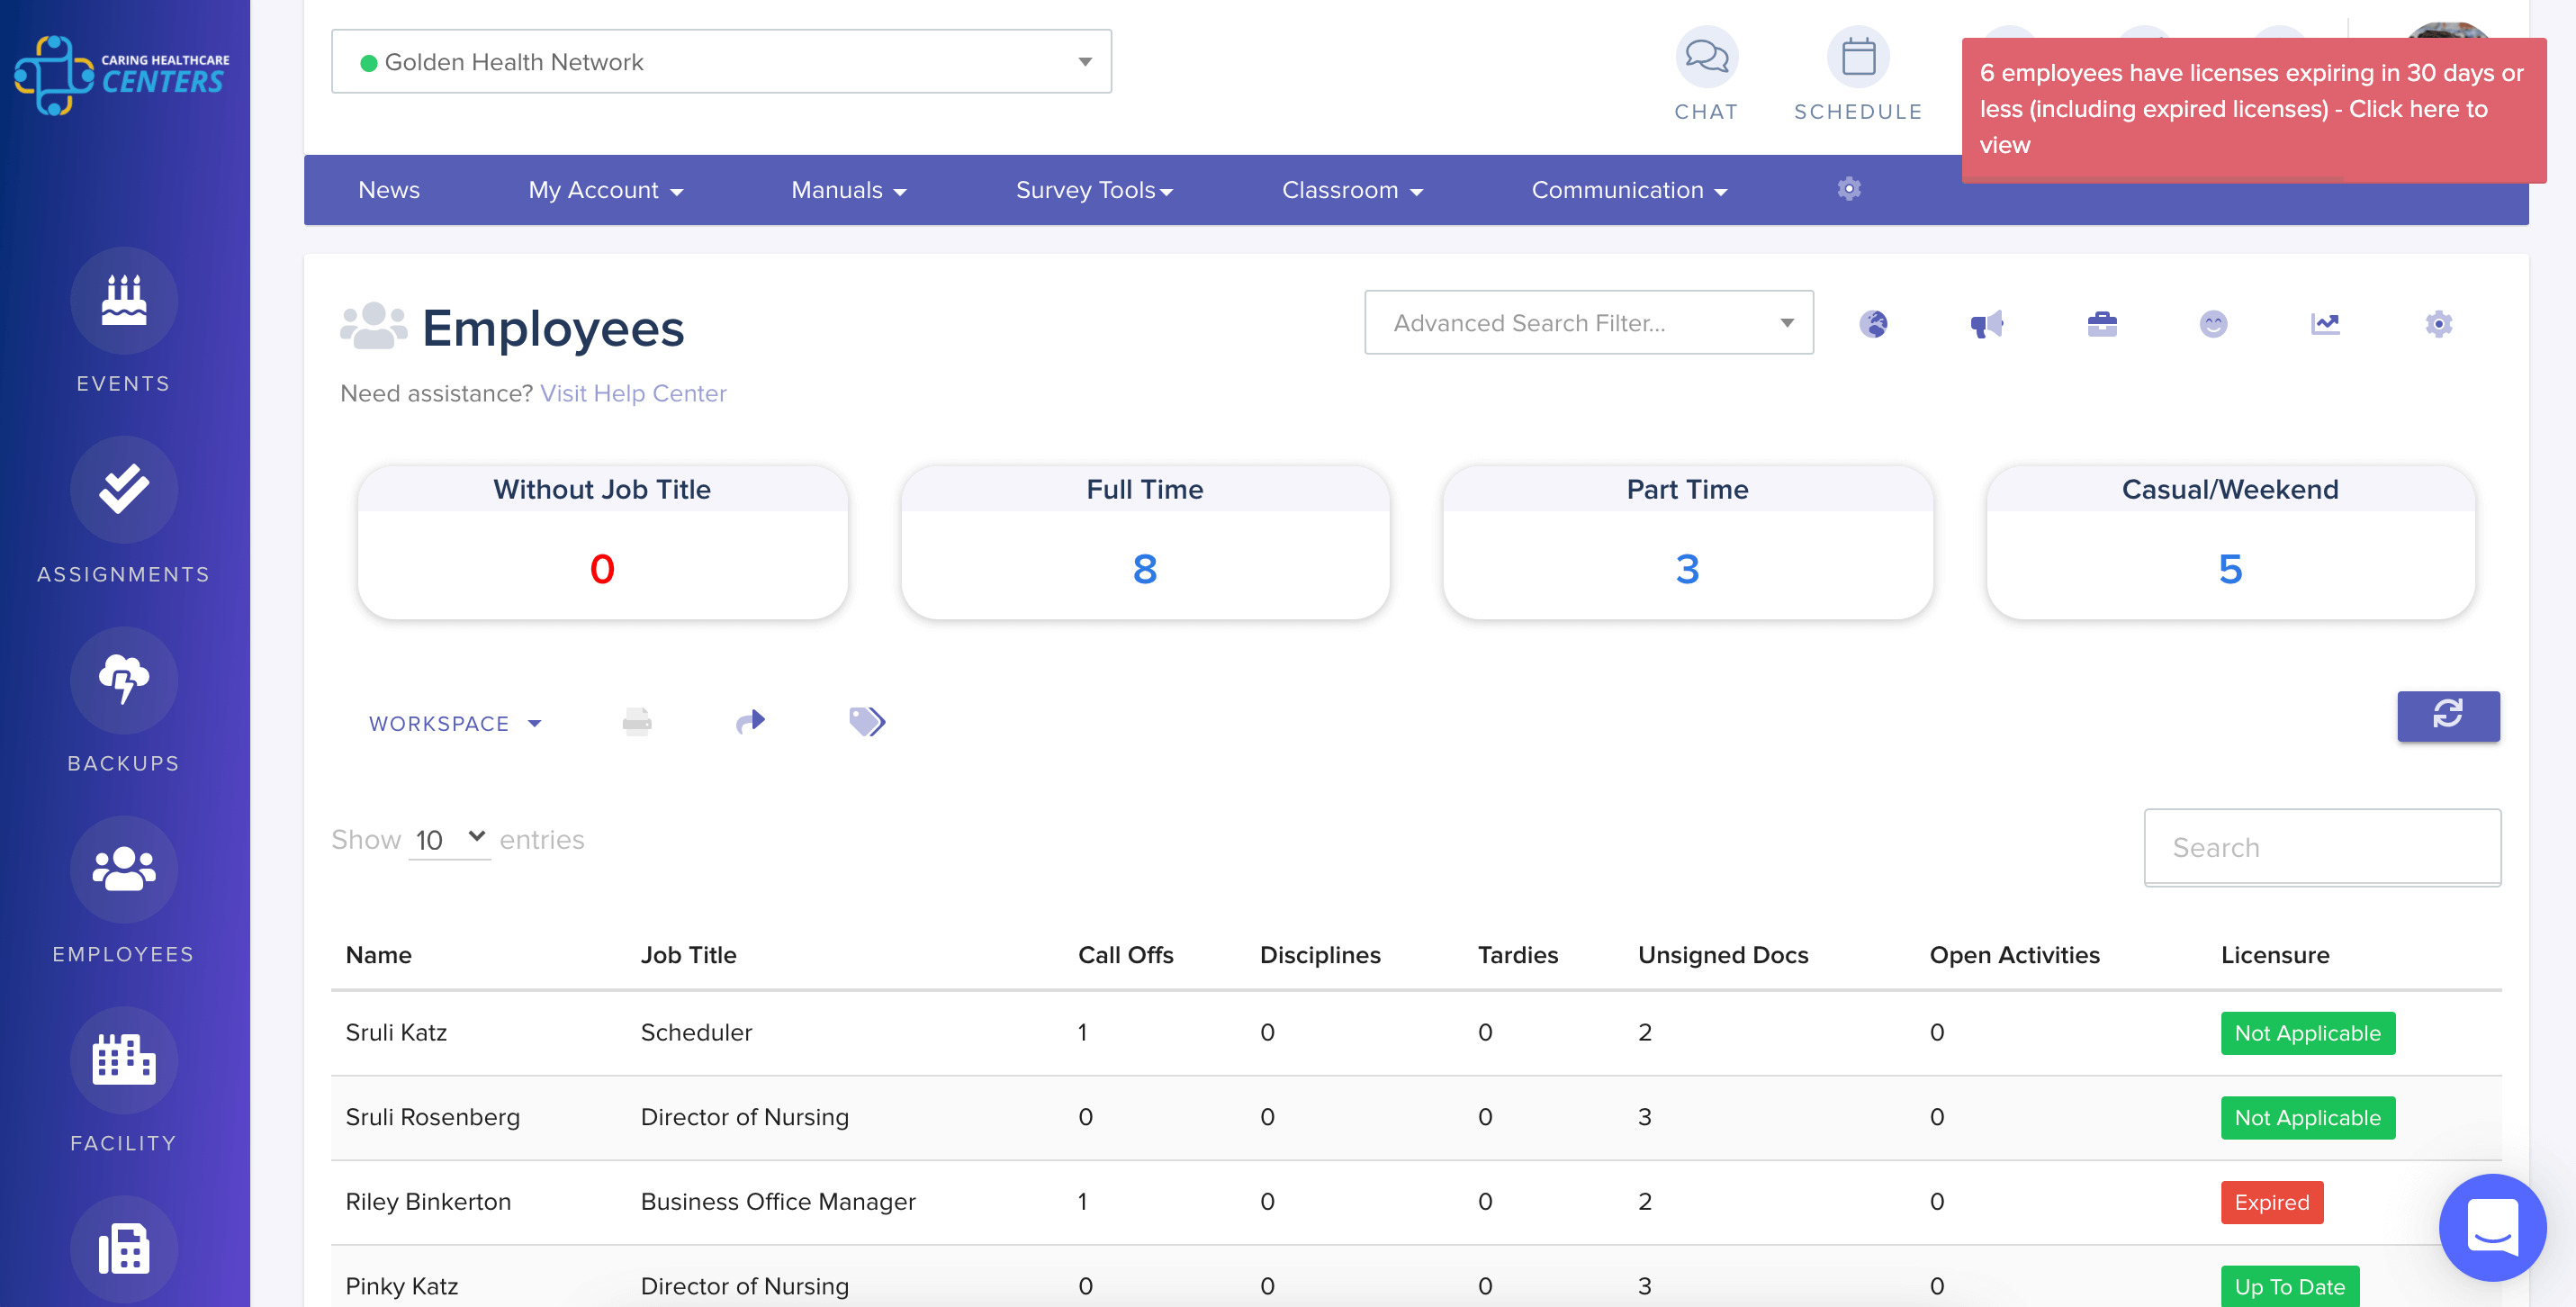Expand the Communication menu
This screenshot has width=2576, height=1307.
(x=1628, y=190)
